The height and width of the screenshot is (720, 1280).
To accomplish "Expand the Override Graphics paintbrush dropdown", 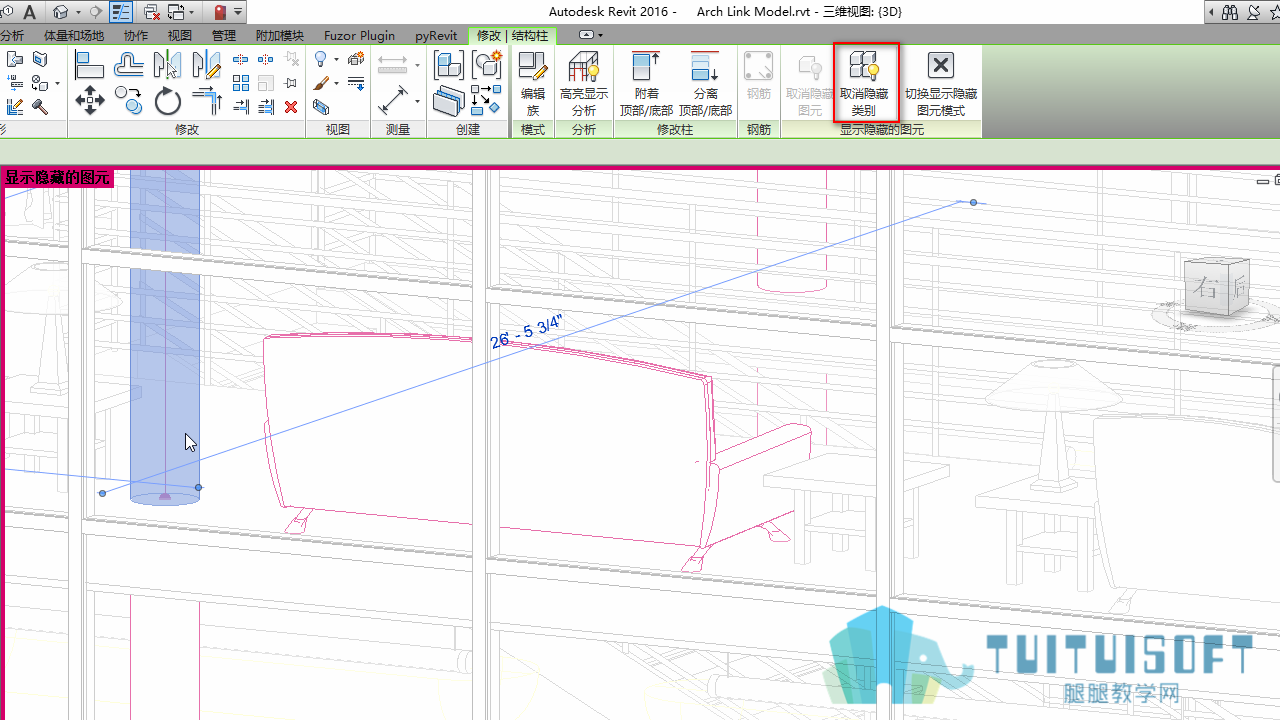I will 336,83.
